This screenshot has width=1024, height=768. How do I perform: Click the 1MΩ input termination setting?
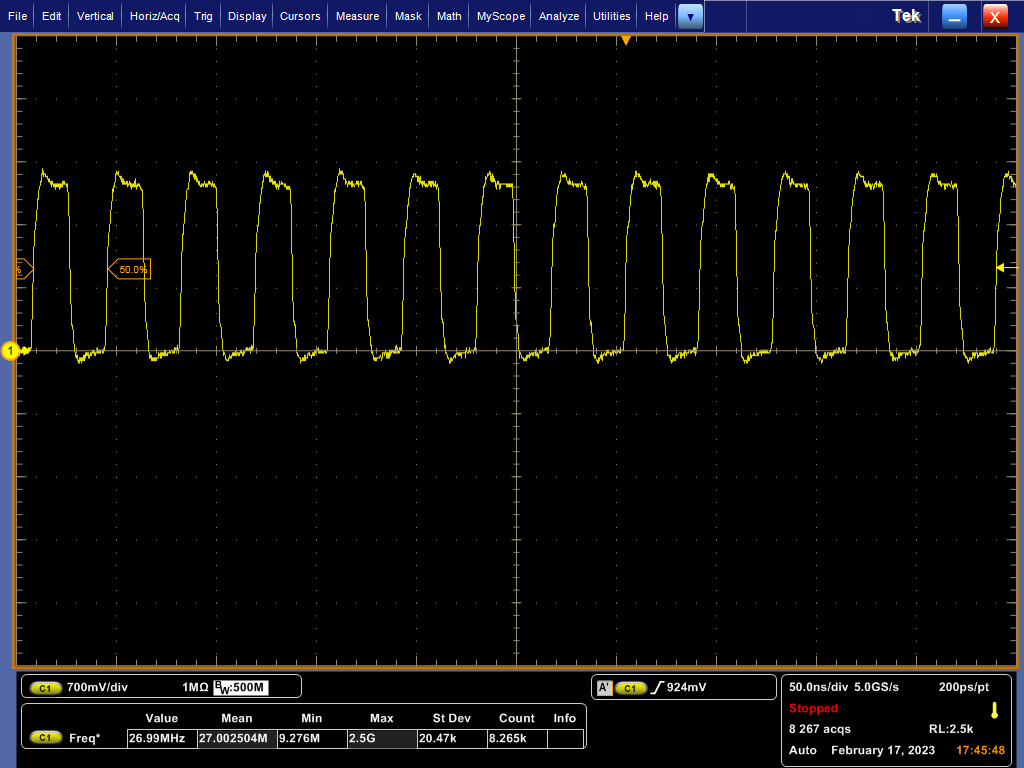click(x=195, y=688)
